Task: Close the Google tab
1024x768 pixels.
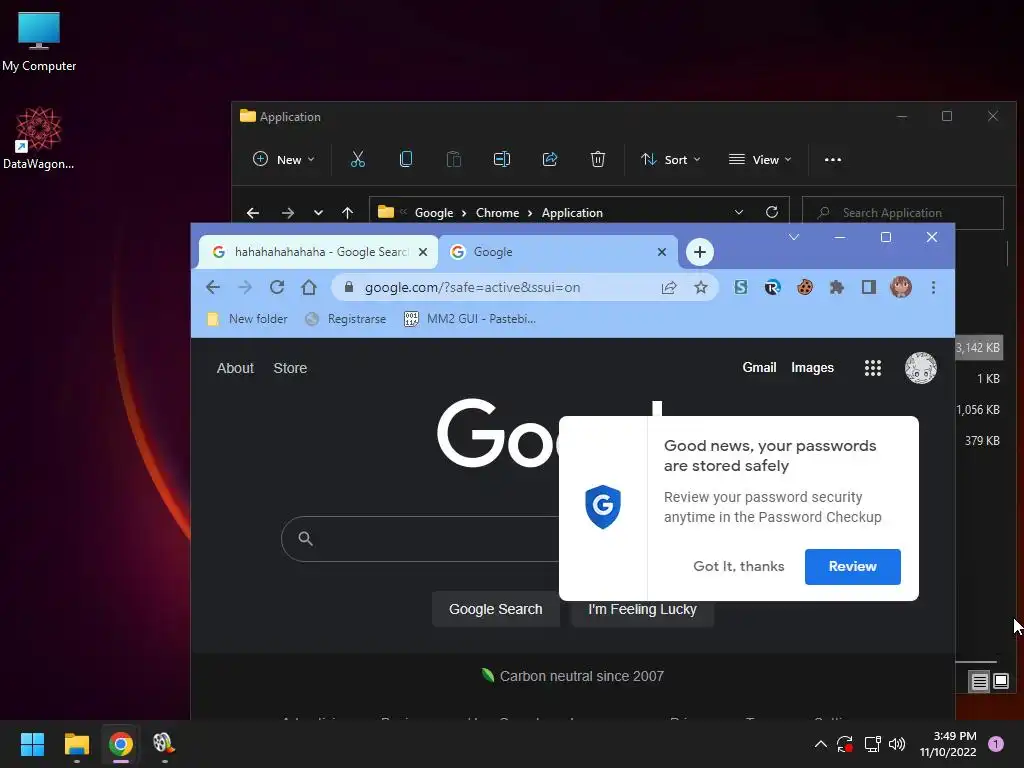Action: click(662, 252)
